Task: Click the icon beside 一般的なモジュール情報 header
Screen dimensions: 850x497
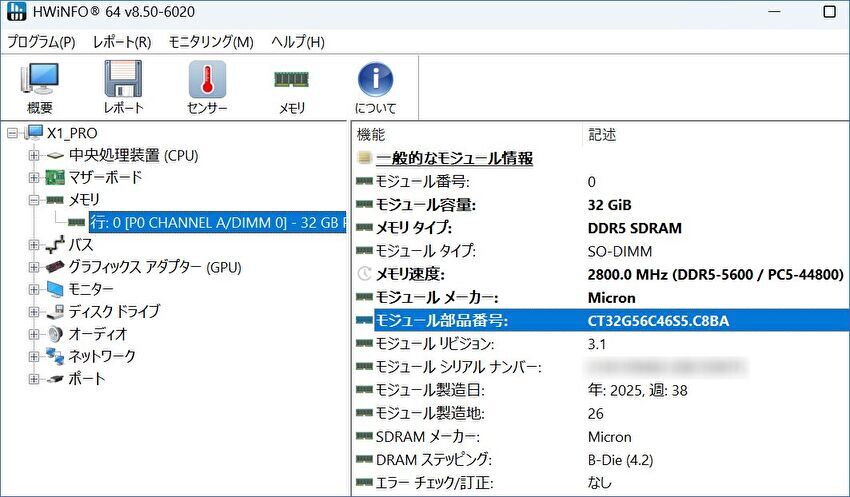Action: click(364, 158)
